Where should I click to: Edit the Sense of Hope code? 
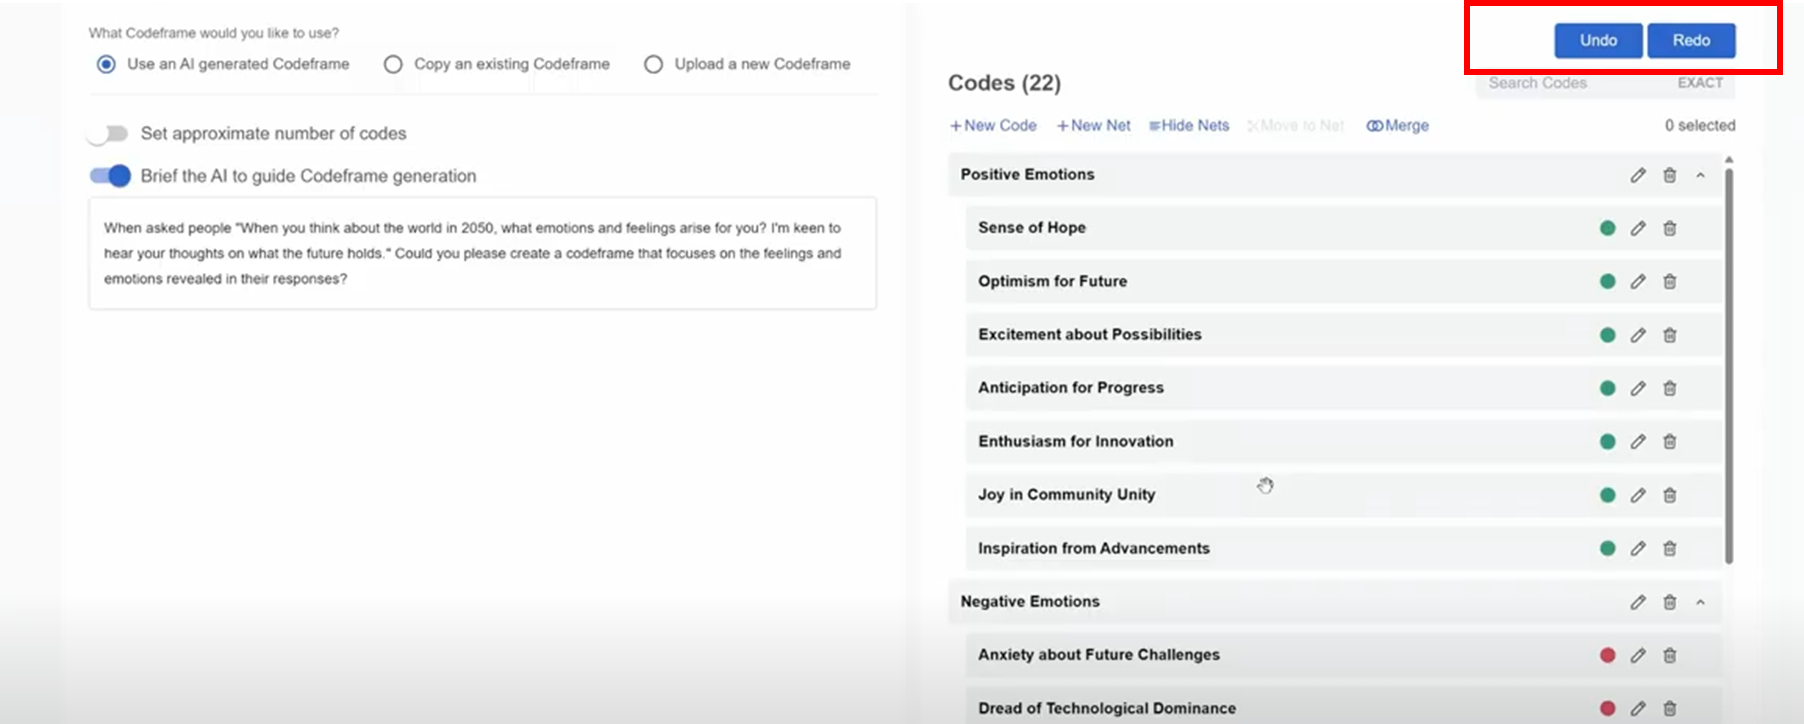tap(1637, 228)
